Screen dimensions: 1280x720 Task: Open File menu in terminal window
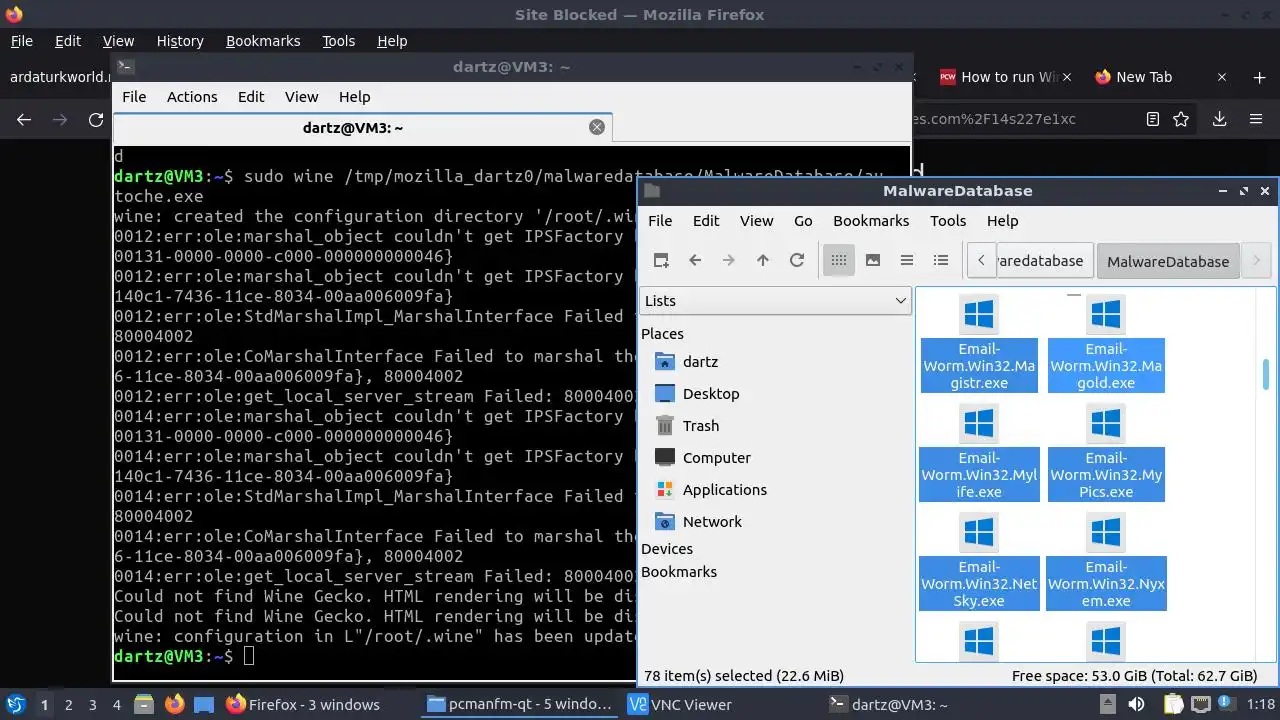[134, 97]
